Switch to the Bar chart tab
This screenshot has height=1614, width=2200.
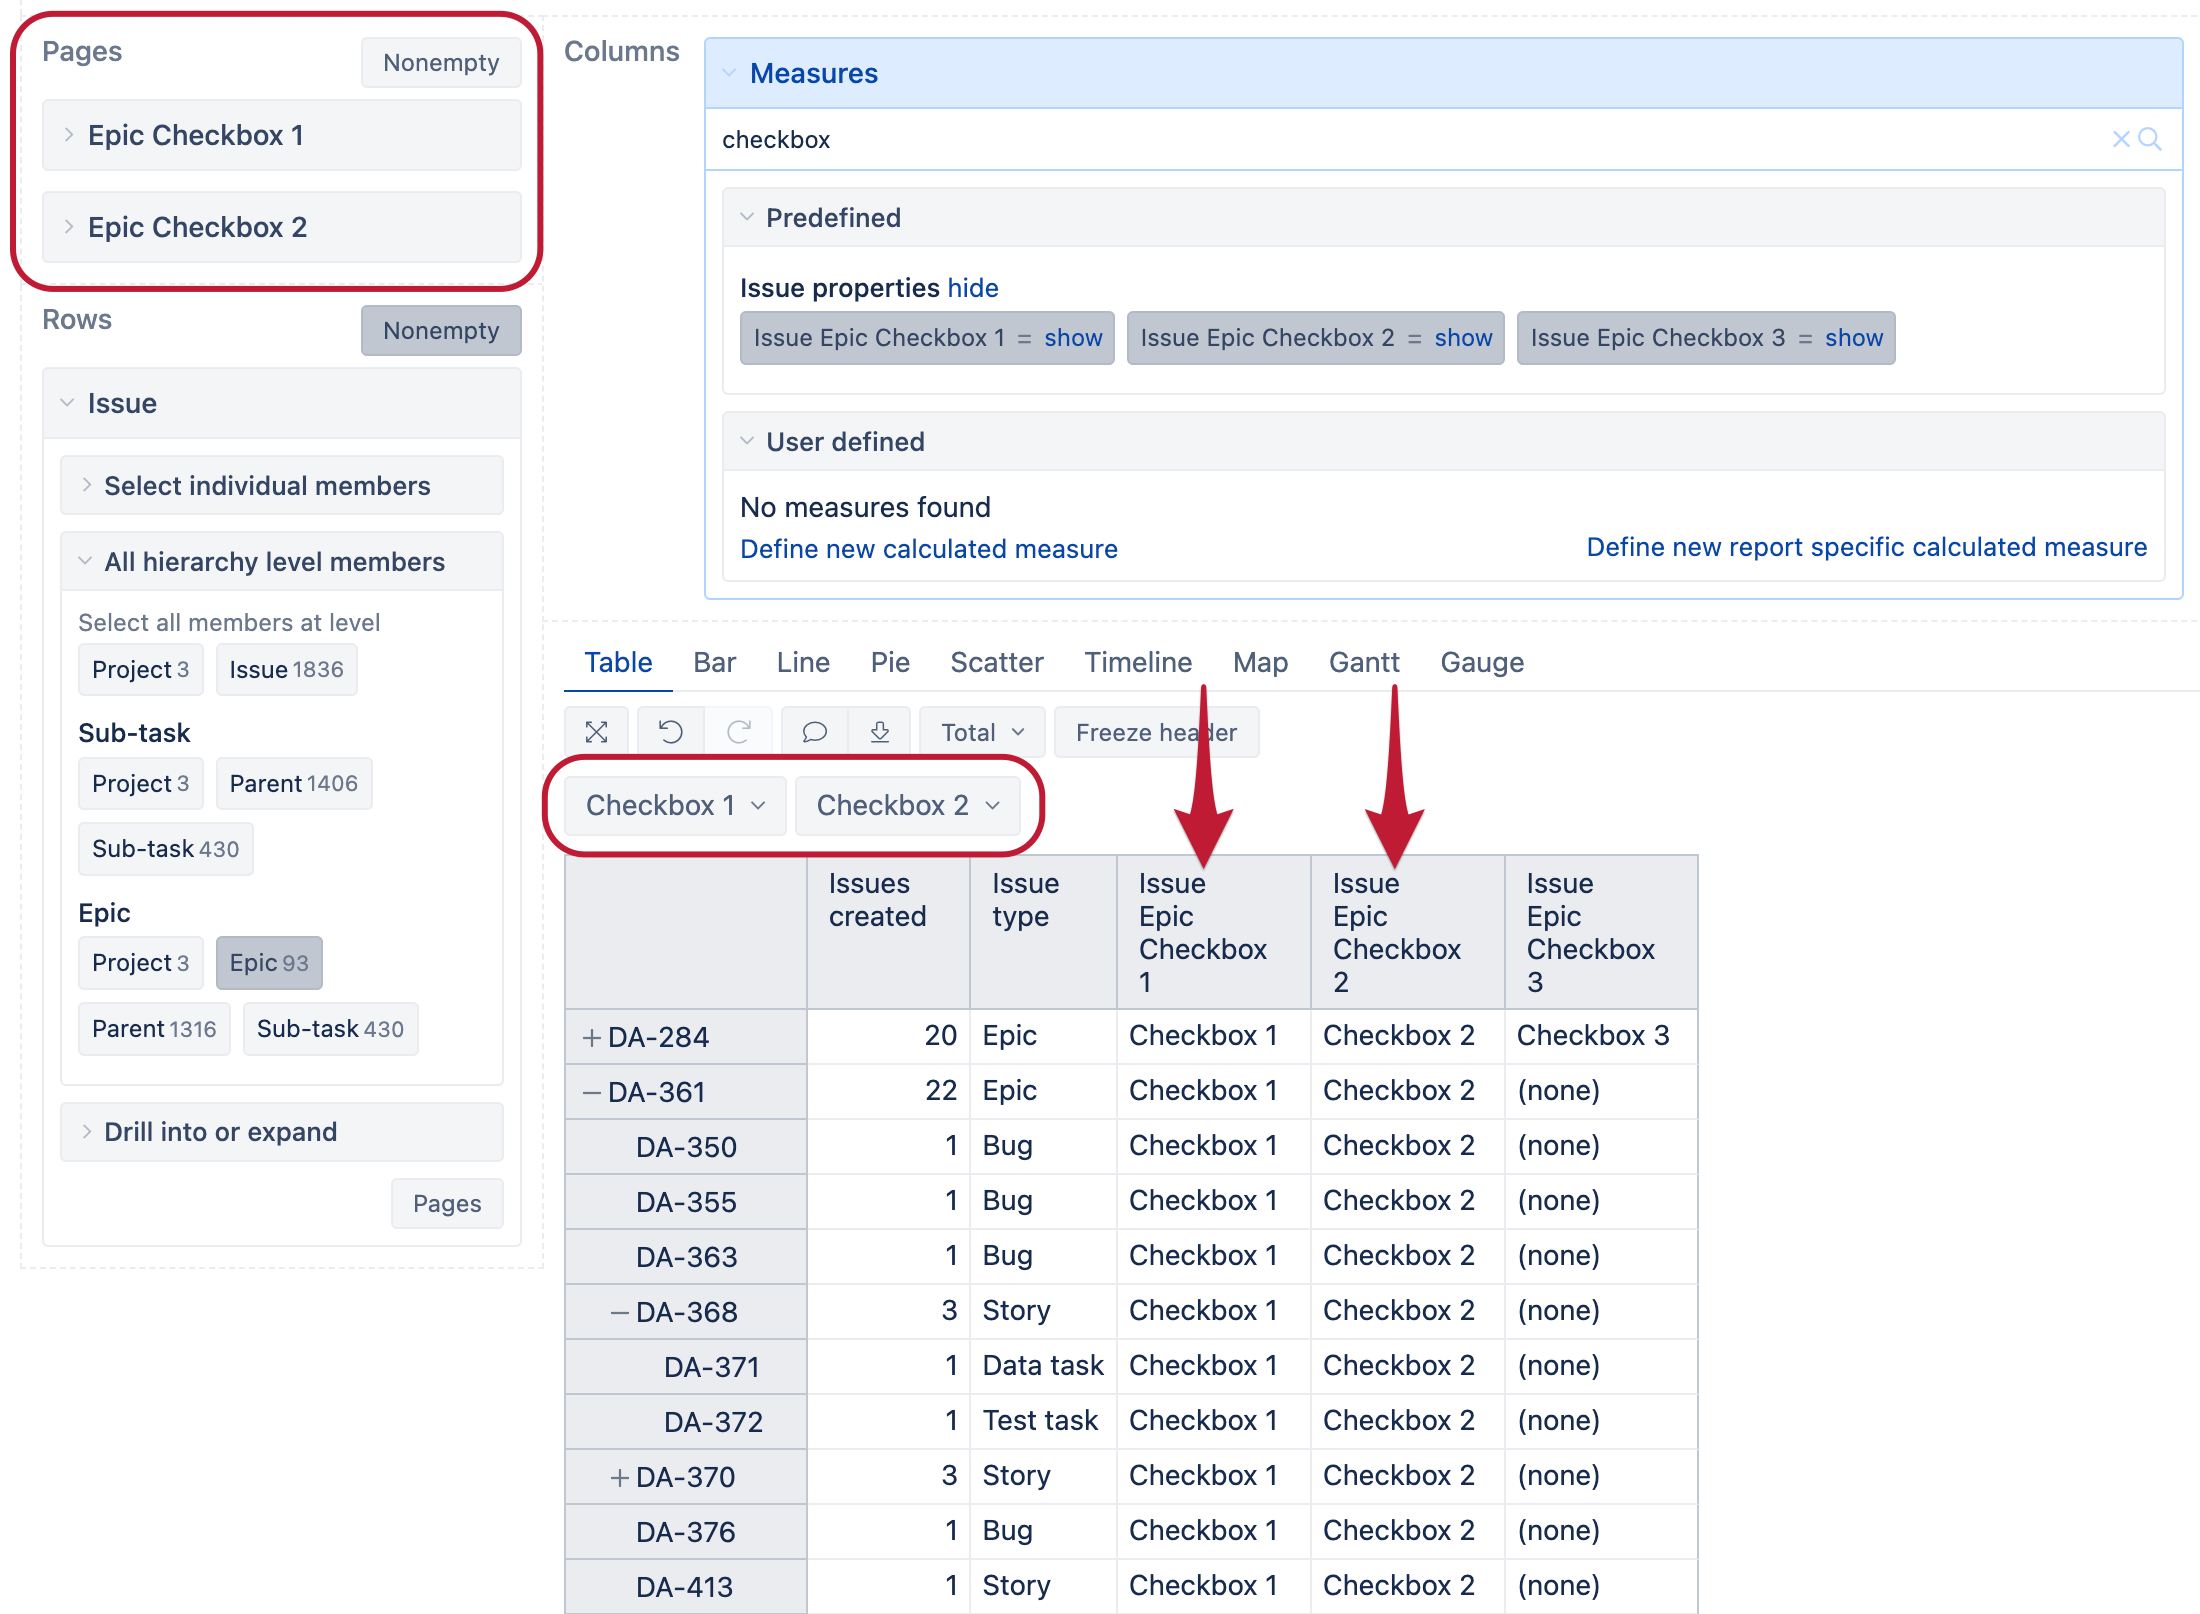click(x=715, y=662)
